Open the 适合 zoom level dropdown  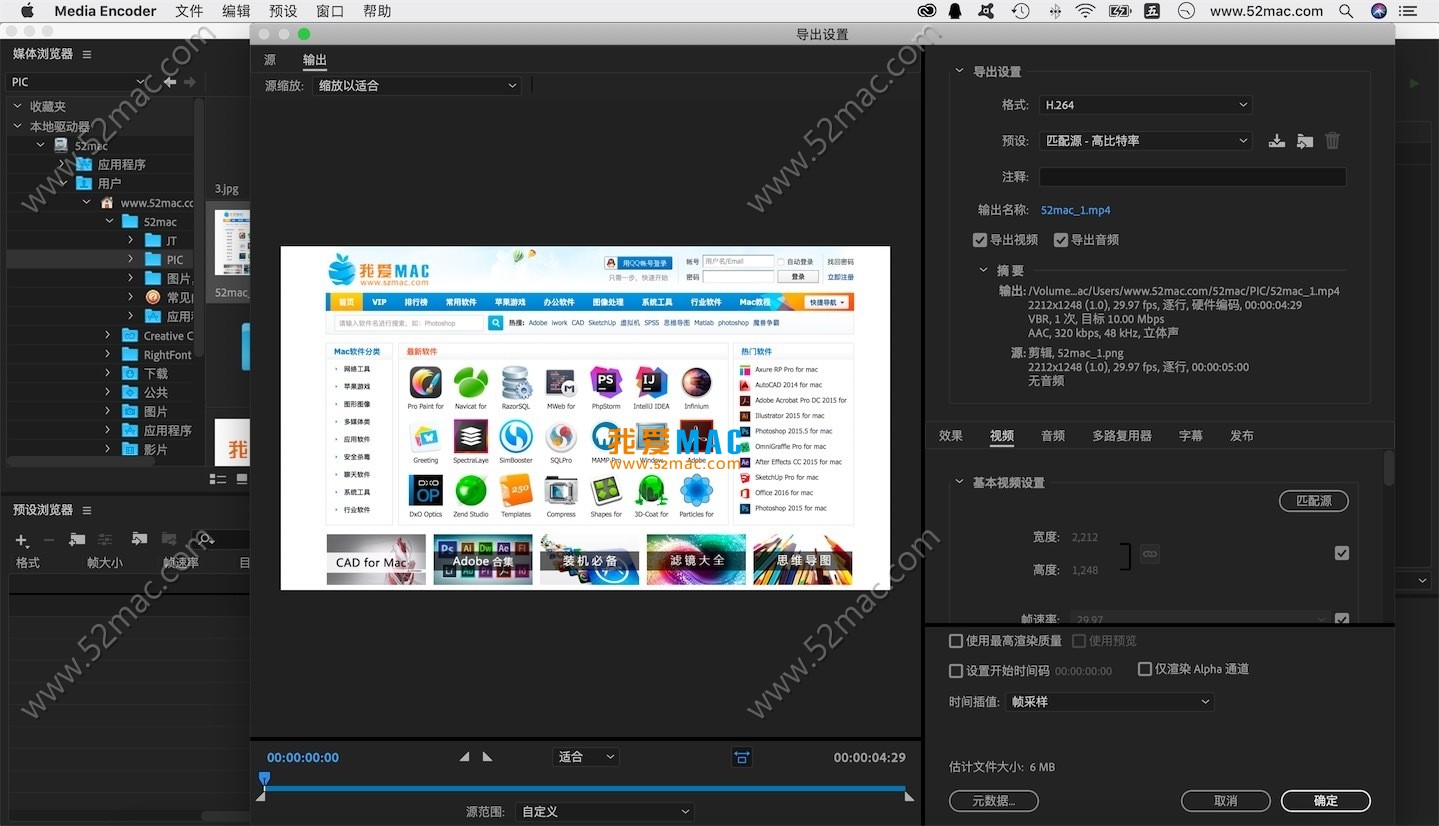pos(586,757)
